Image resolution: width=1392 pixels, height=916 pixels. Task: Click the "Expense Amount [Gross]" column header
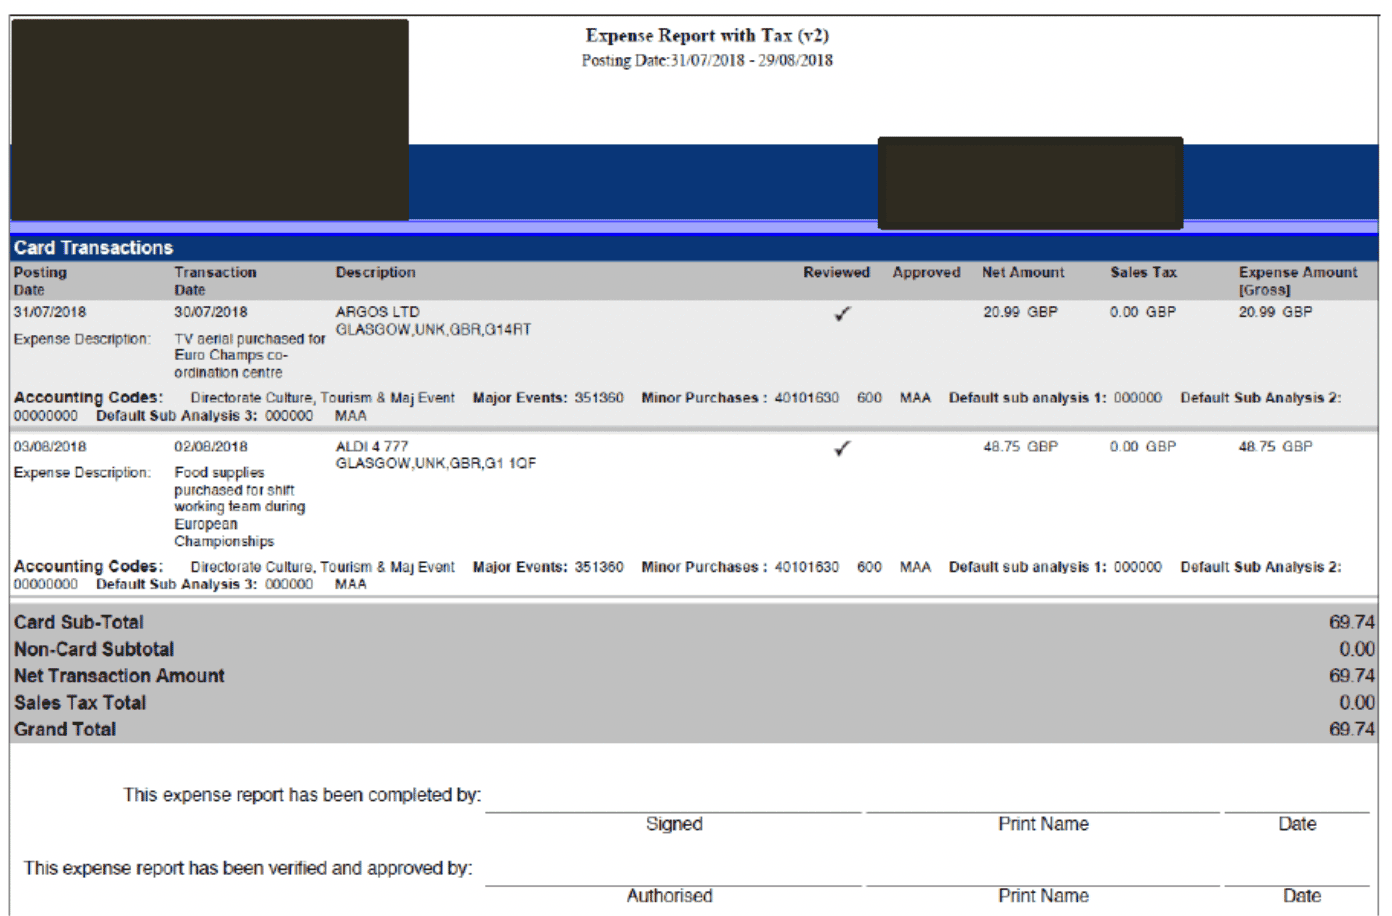(x=1298, y=281)
